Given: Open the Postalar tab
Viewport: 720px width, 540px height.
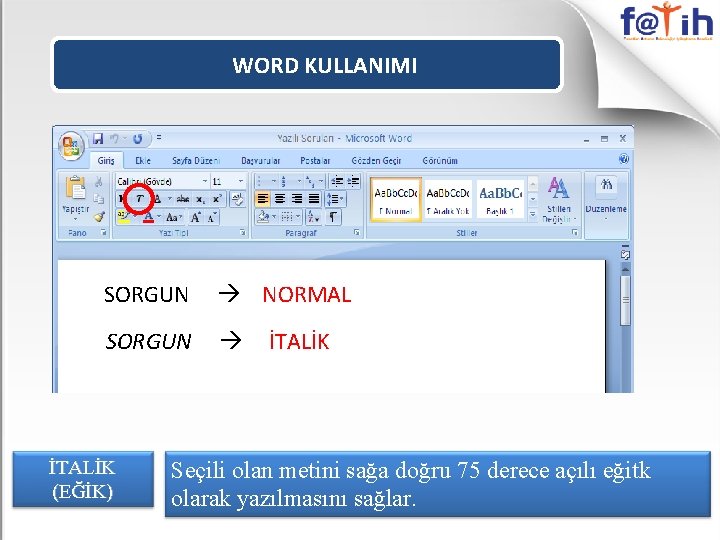Looking at the screenshot, I should tap(315, 161).
